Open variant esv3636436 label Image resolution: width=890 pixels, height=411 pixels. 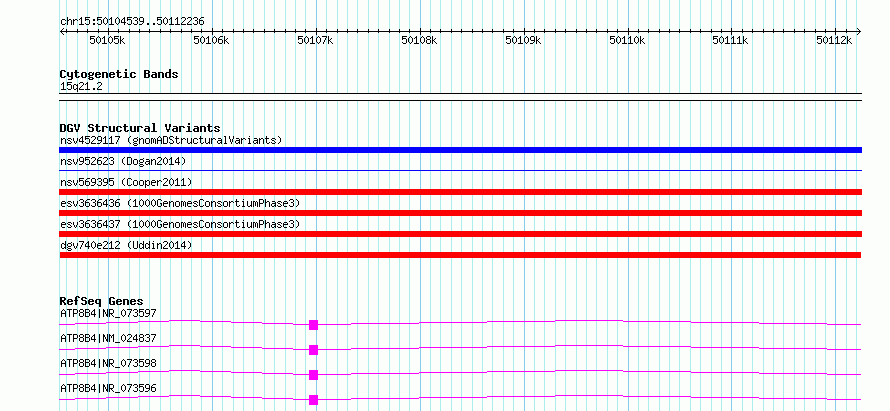click(x=180, y=203)
